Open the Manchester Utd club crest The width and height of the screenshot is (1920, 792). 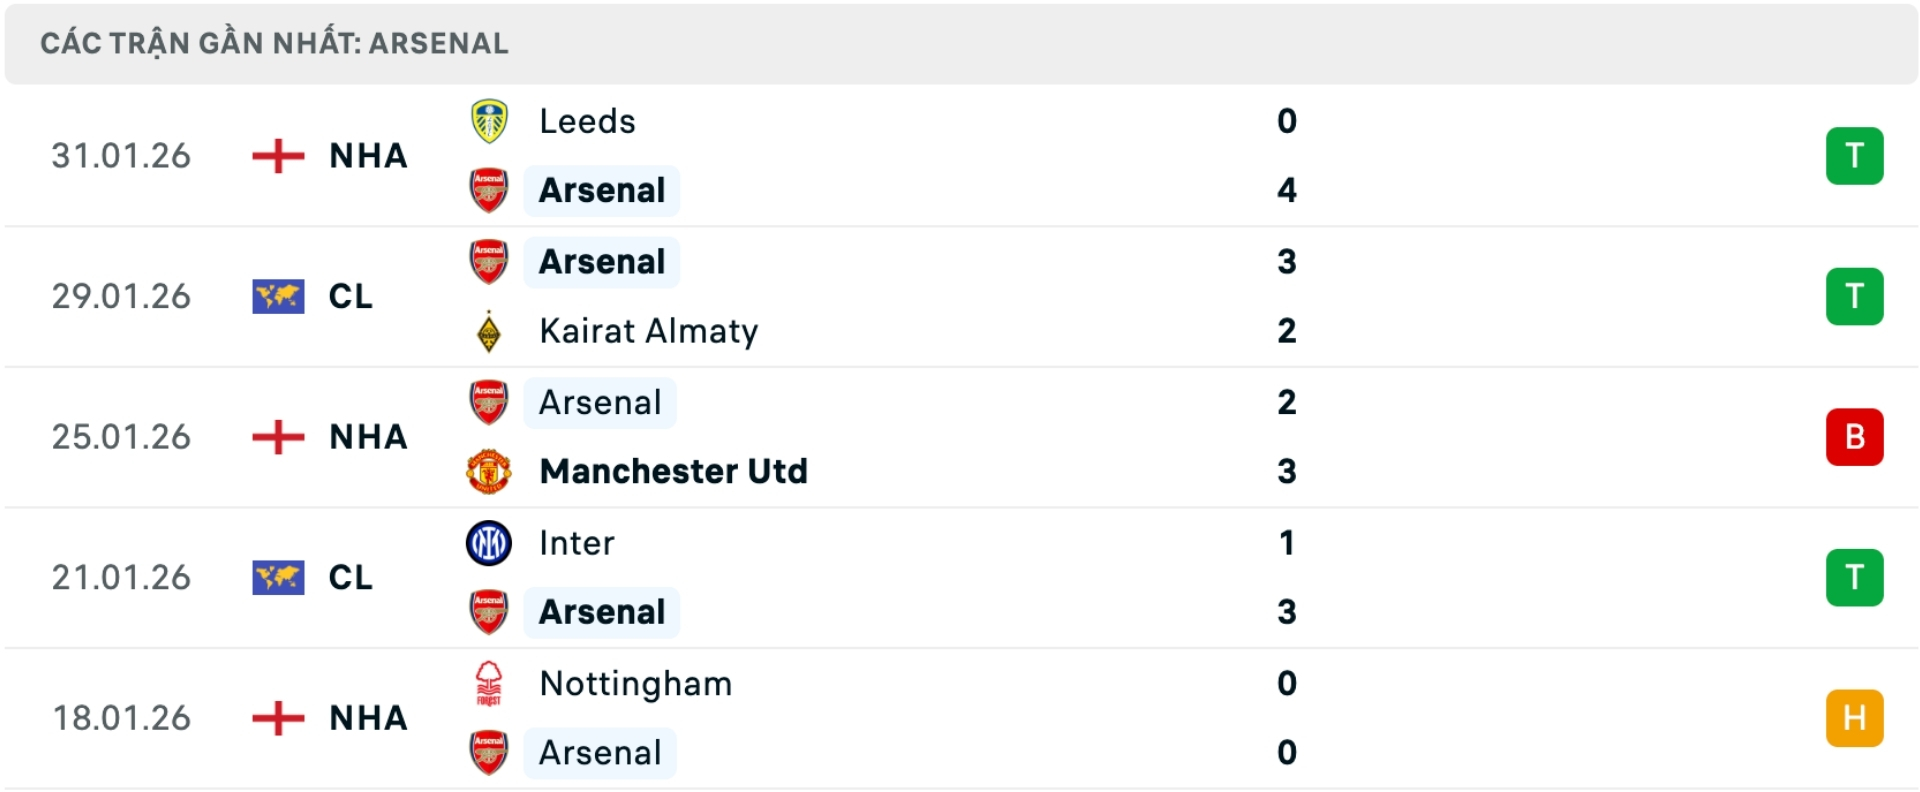click(x=489, y=472)
